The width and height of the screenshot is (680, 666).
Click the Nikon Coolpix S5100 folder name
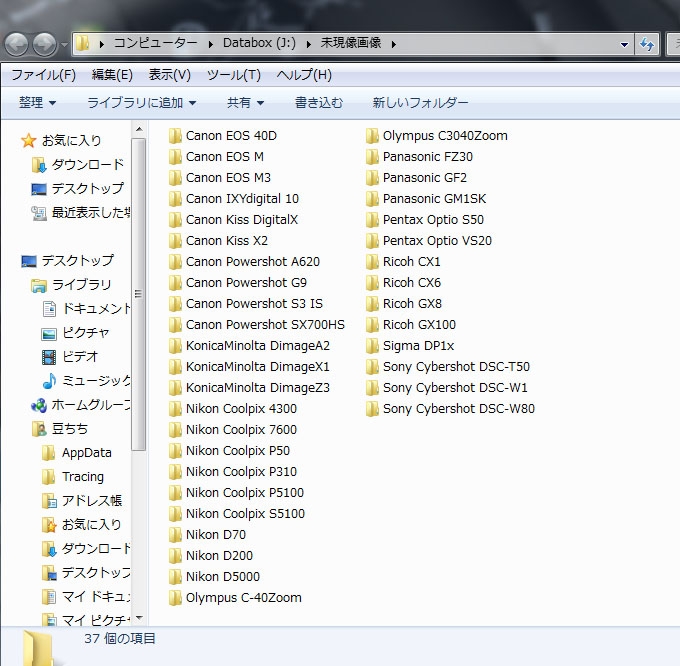pos(245,514)
